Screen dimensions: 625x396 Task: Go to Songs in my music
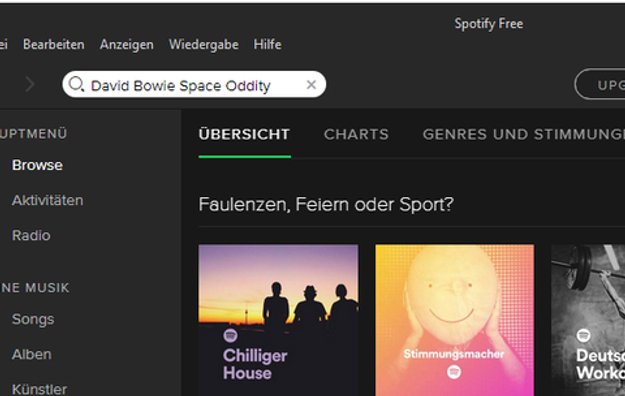[x=33, y=319]
